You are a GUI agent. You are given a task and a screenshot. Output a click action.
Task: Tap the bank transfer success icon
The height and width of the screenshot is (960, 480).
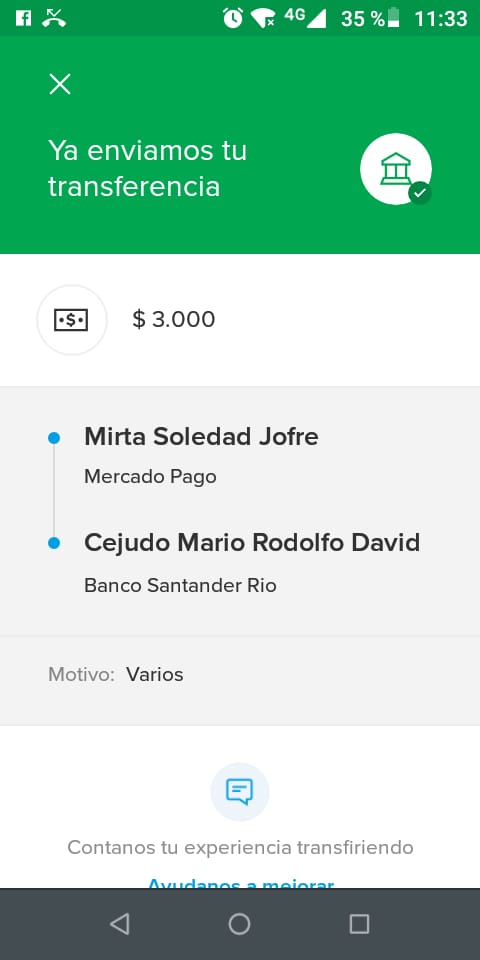click(396, 169)
